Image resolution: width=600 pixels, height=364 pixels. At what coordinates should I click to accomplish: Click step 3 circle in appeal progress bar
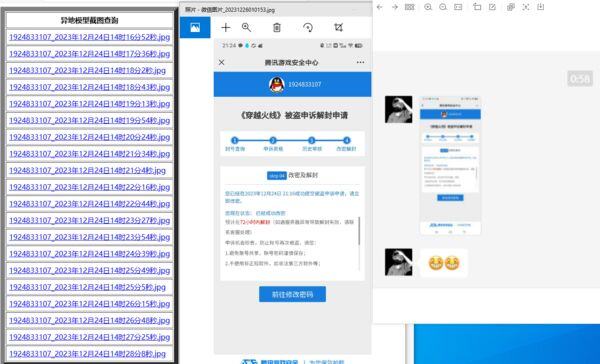312,140
